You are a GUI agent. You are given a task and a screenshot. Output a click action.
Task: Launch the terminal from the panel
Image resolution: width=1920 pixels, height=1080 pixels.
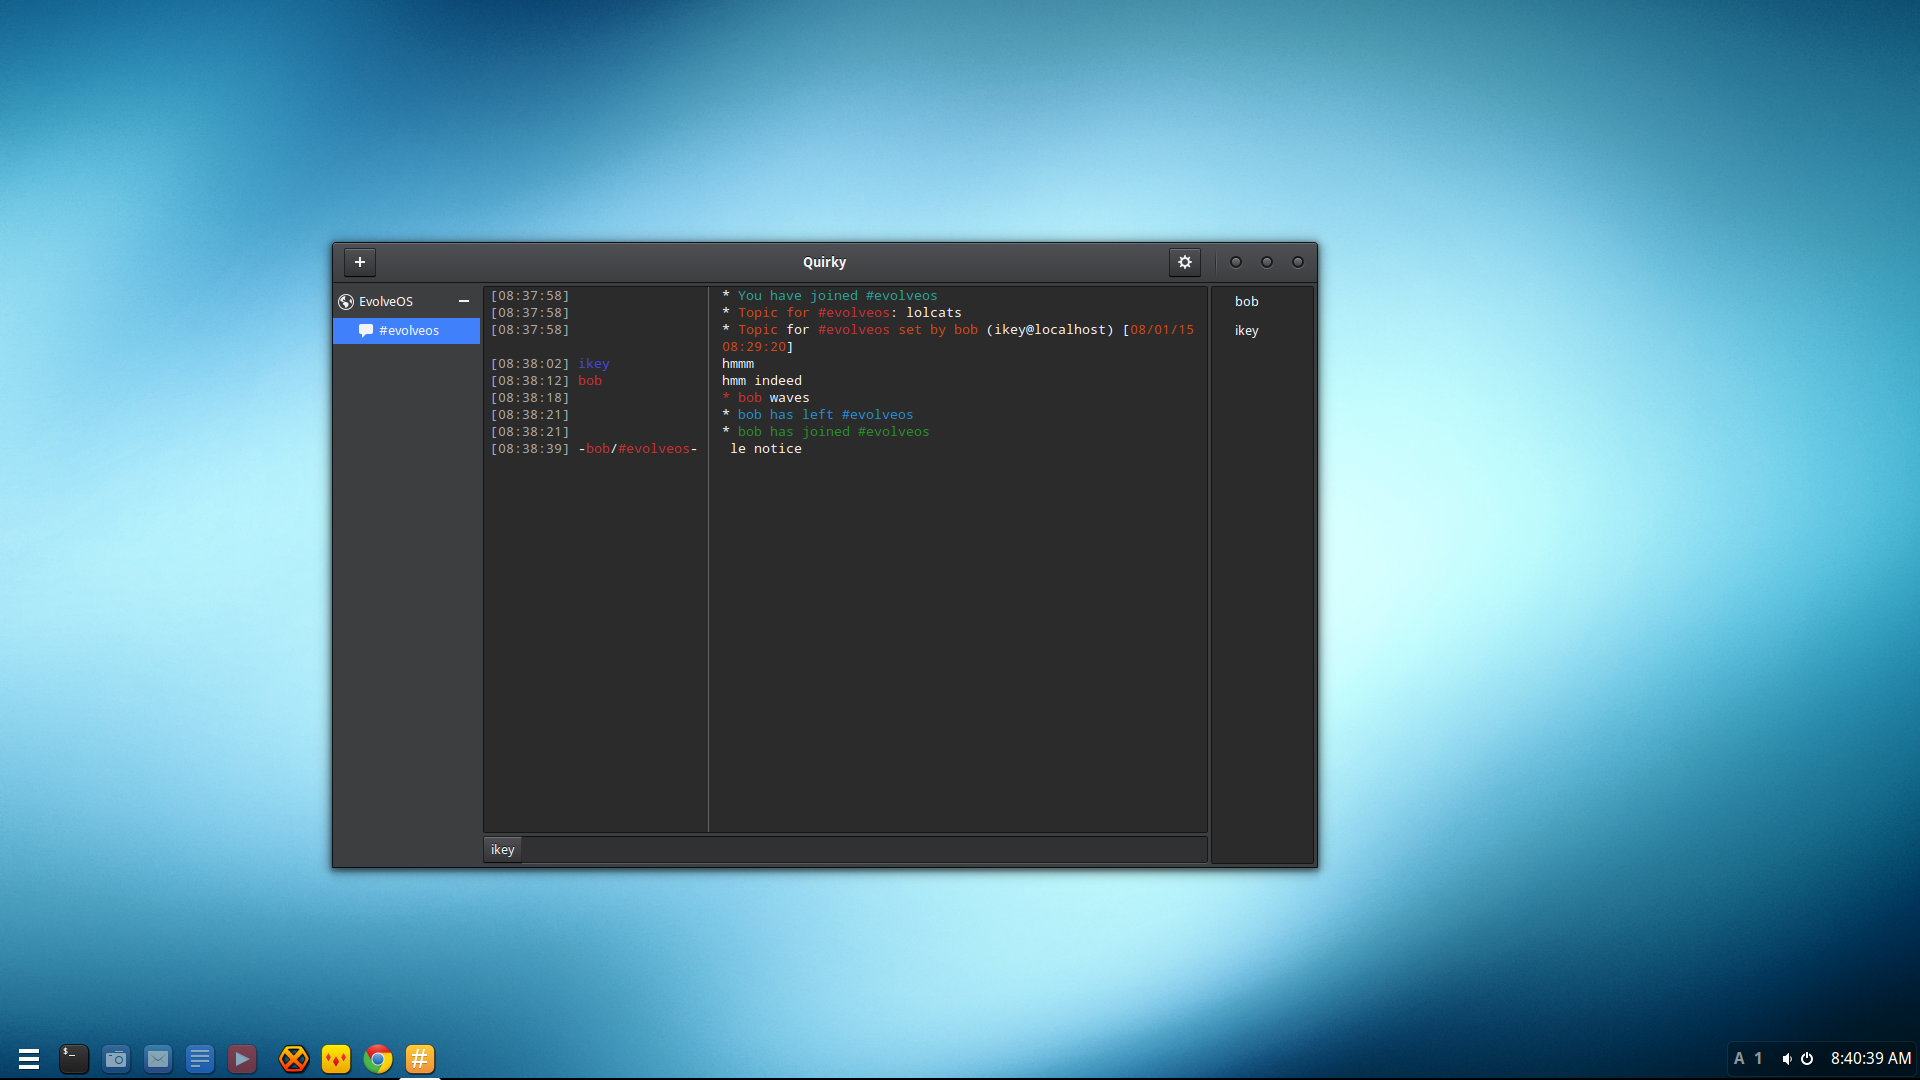tap(74, 1058)
